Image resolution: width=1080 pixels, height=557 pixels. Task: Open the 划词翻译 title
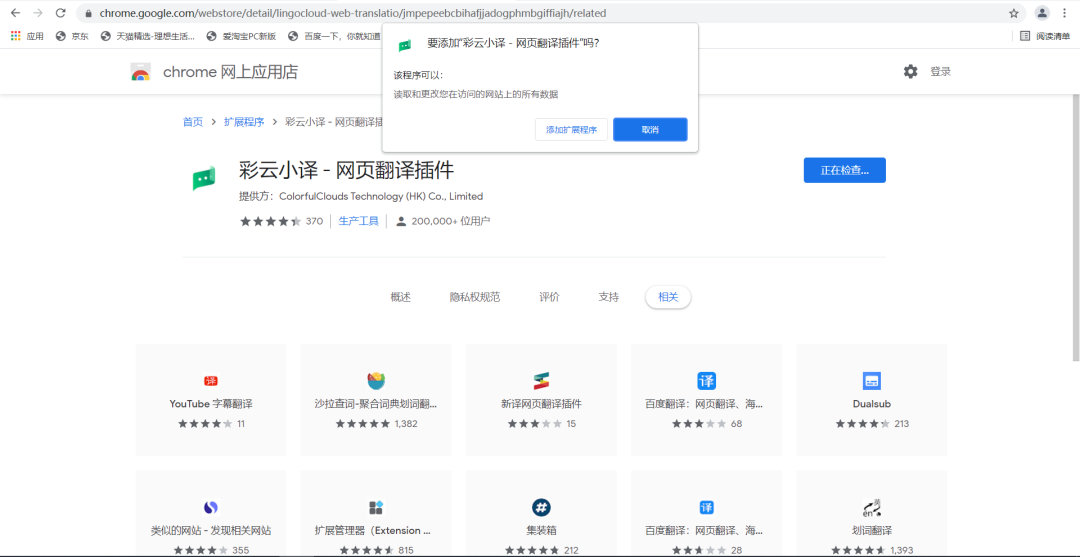pyautogui.click(x=872, y=531)
